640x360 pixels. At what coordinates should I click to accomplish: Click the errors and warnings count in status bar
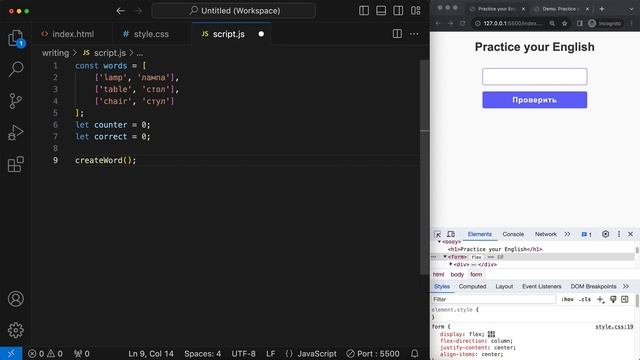tap(45, 353)
